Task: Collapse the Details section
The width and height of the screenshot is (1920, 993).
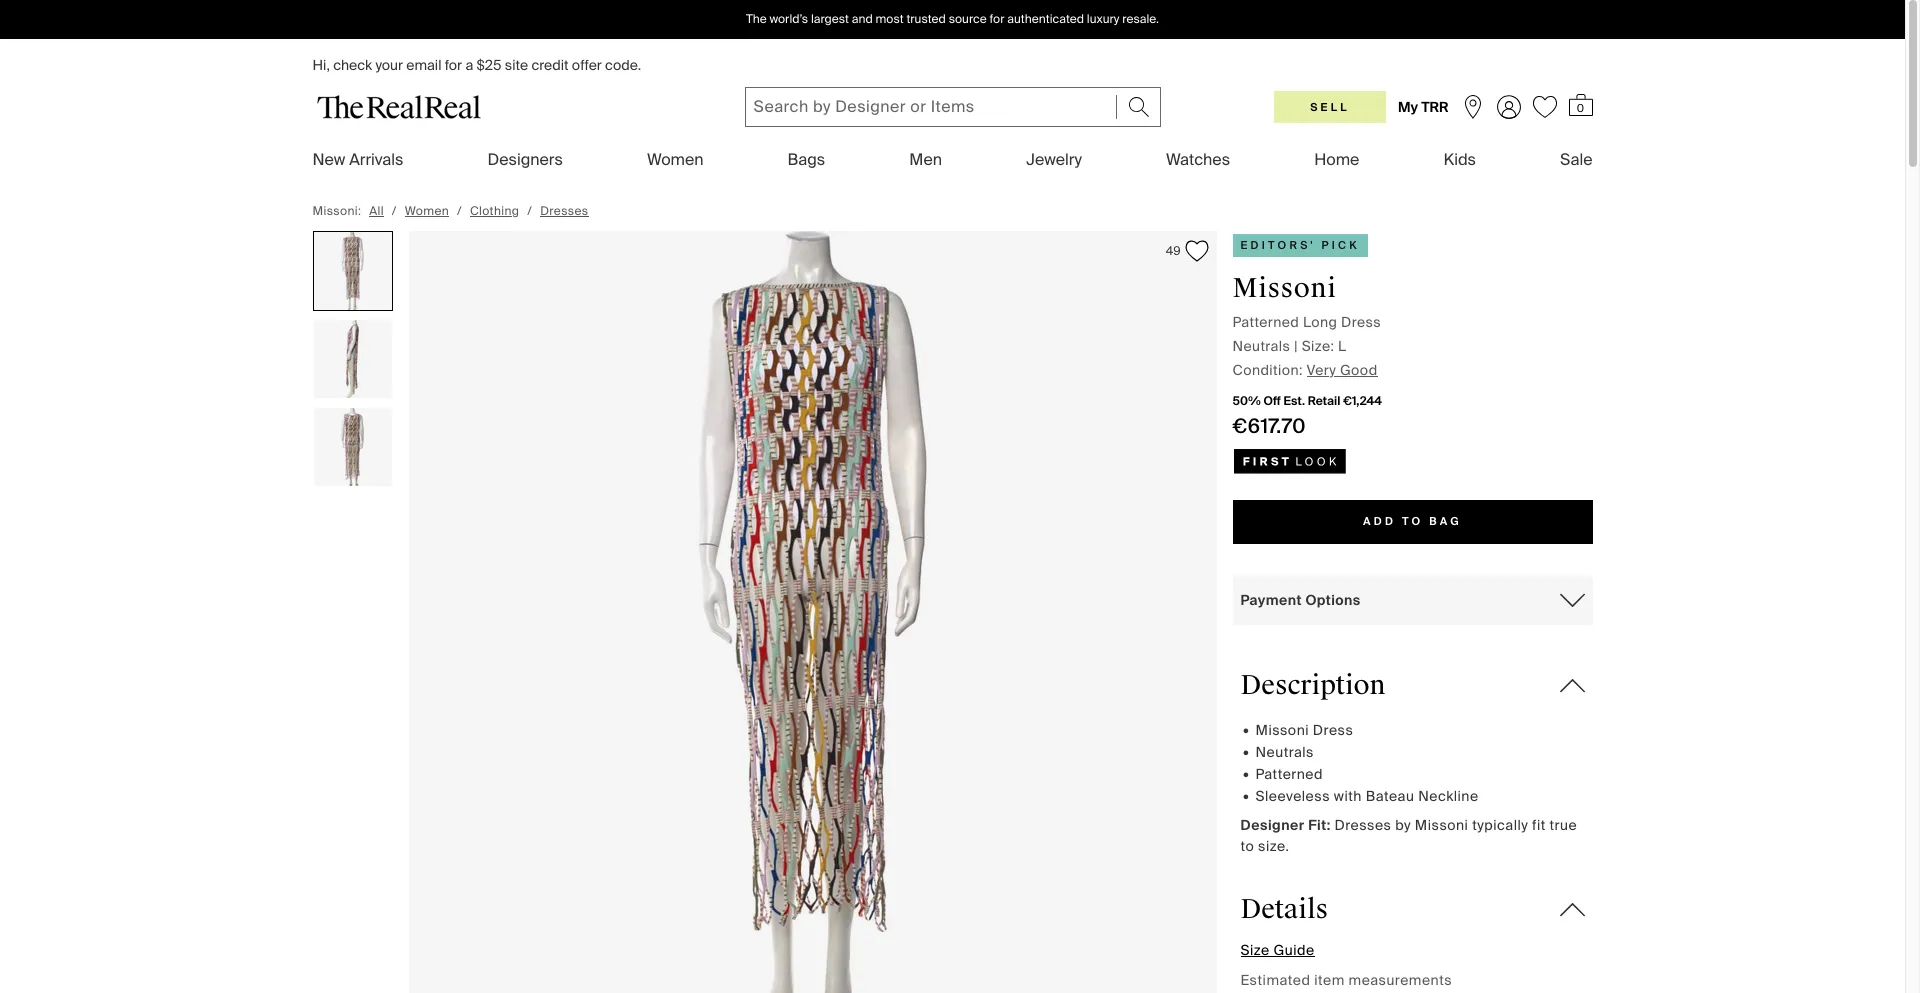Action: [1572, 909]
